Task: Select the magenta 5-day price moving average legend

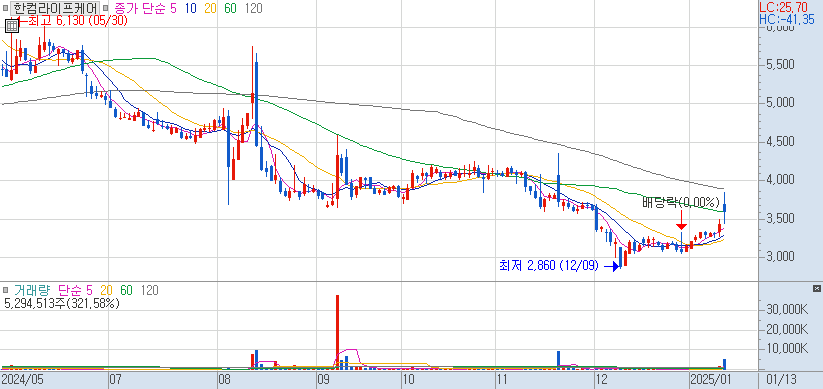Action: tap(173, 8)
